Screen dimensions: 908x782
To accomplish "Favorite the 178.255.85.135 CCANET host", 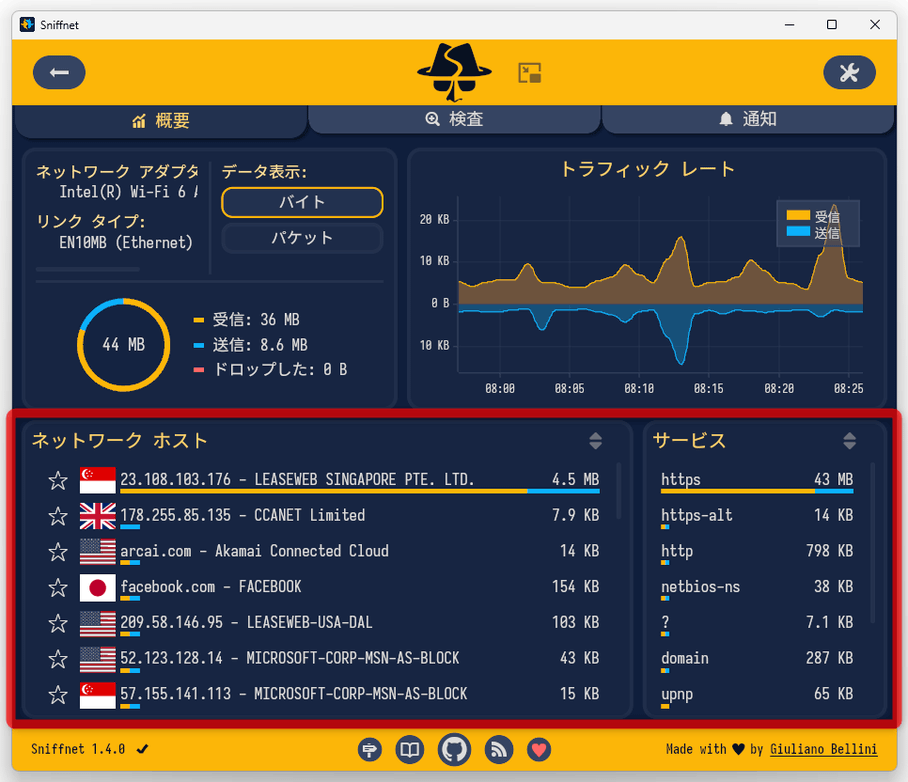I will 58,516.
